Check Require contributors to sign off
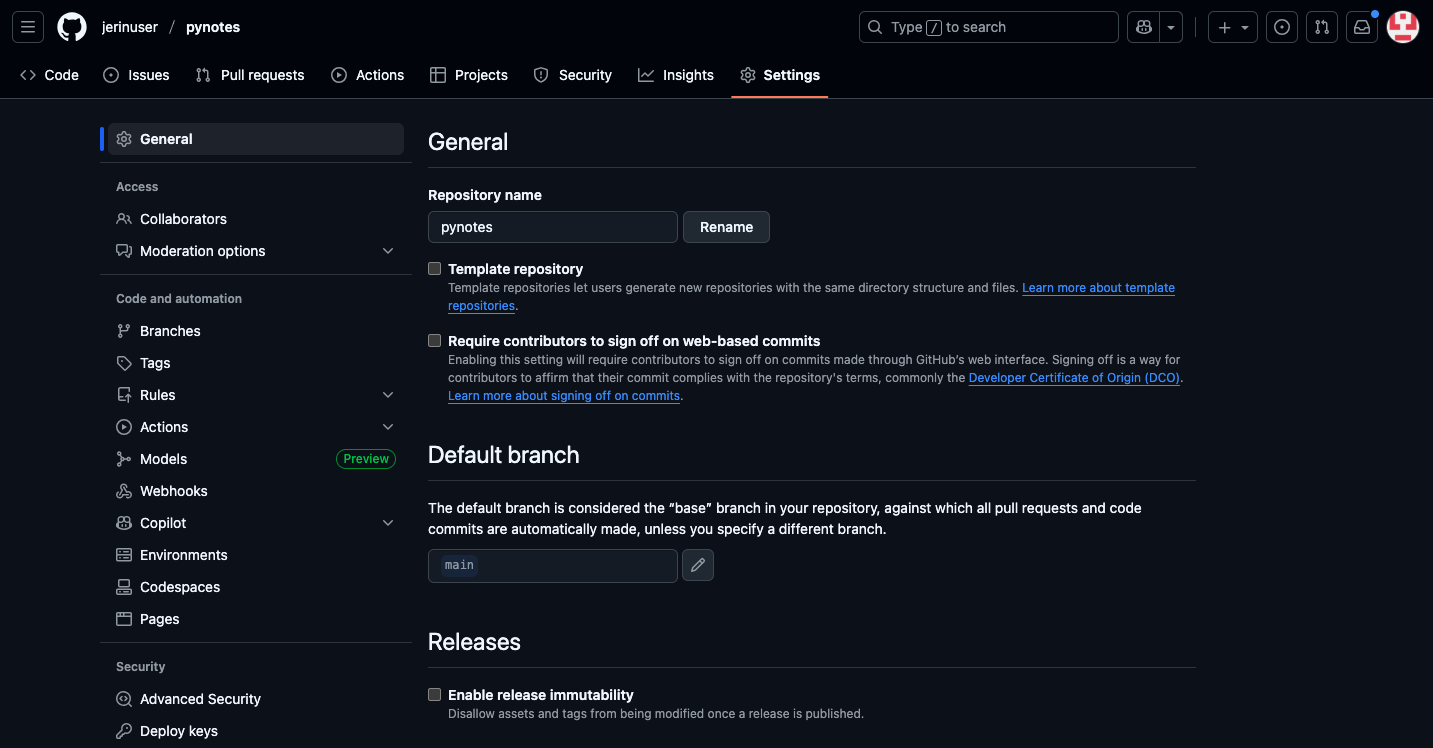 (x=435, y=341)
